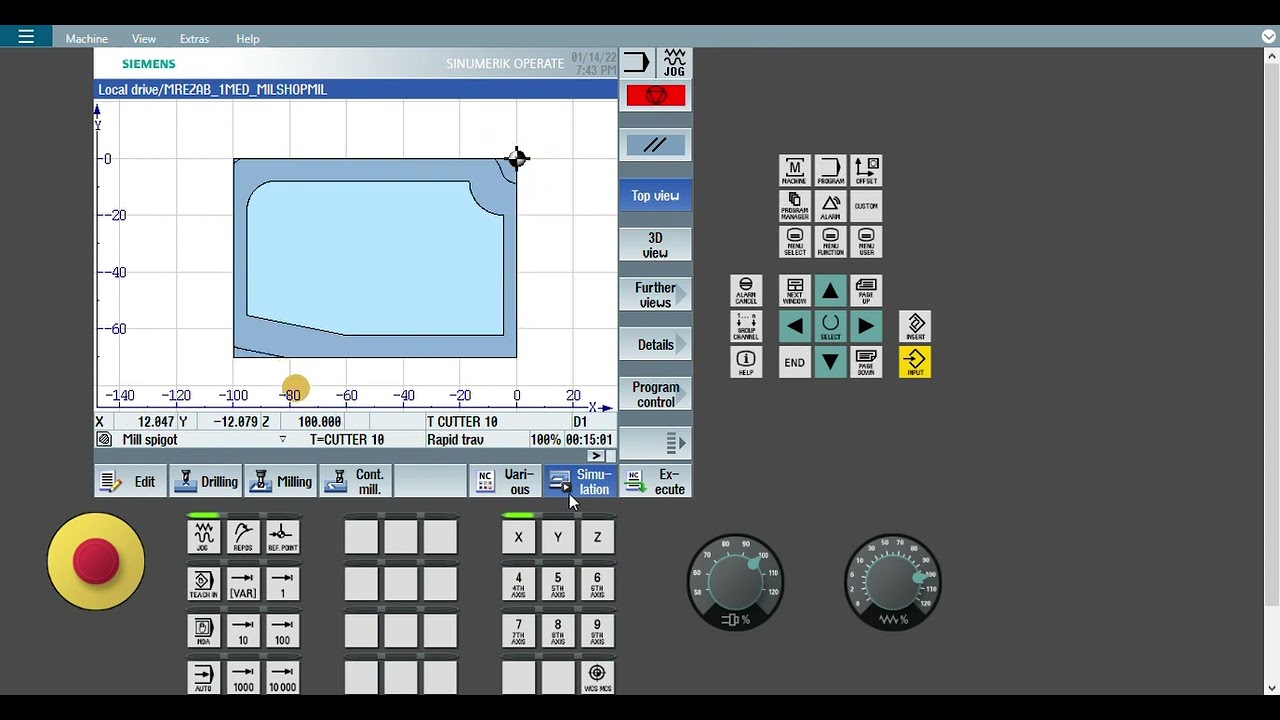Click the Edit softkey

tap(130, 482)
